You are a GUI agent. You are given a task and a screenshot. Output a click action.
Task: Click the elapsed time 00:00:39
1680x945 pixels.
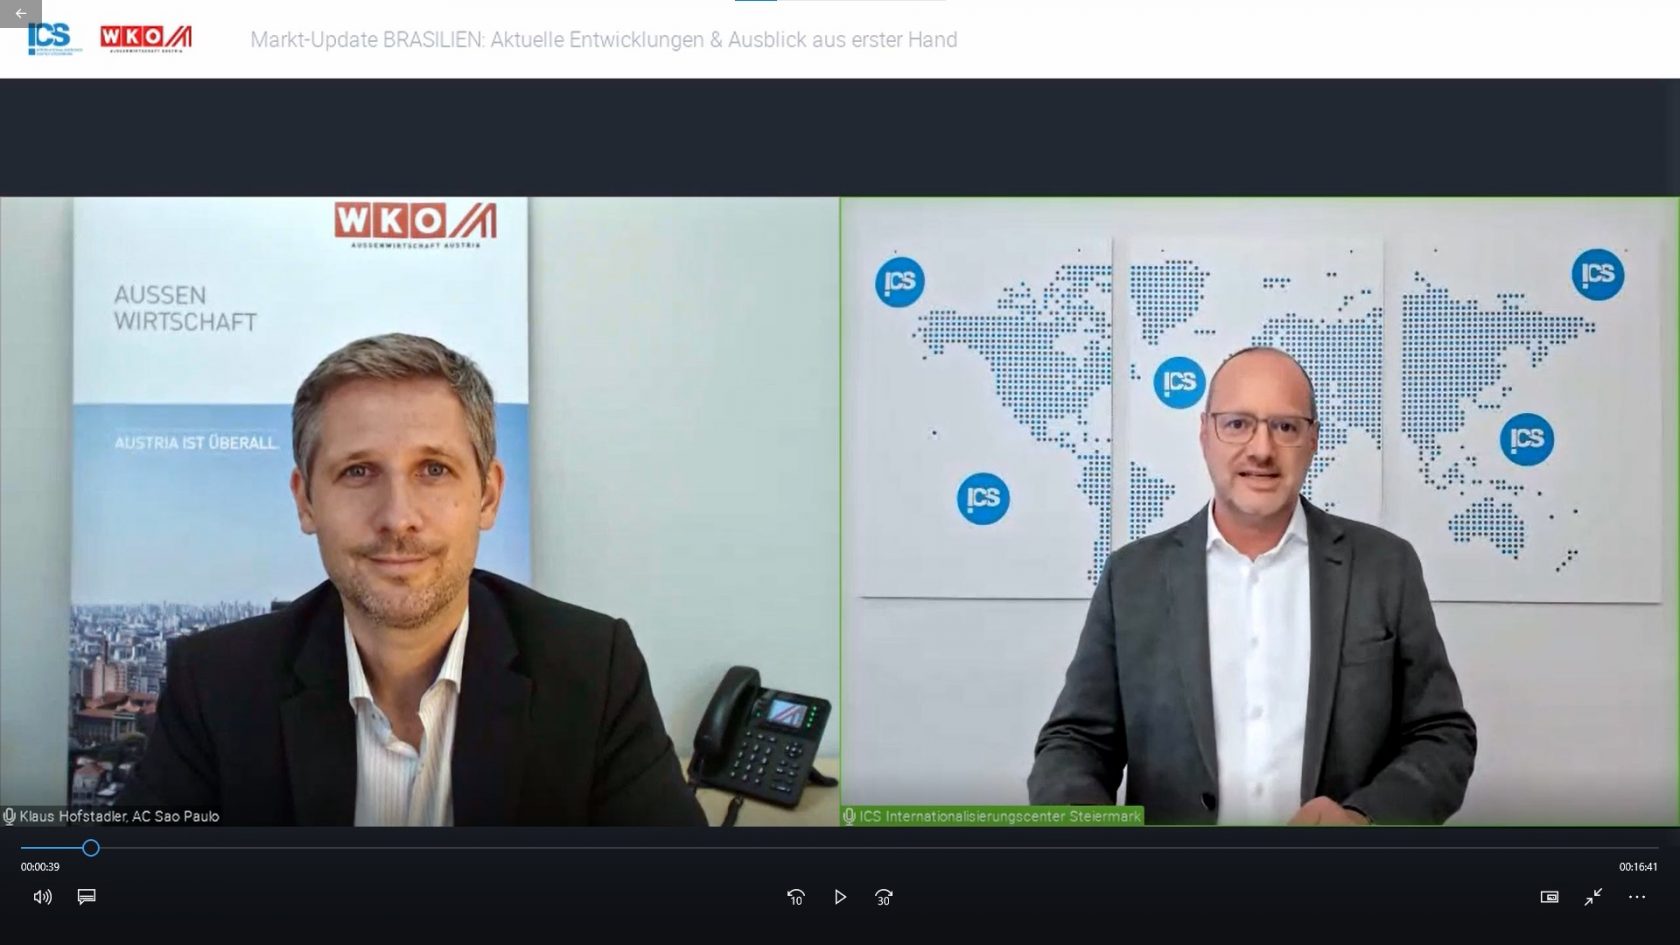(x=40, y=867)
